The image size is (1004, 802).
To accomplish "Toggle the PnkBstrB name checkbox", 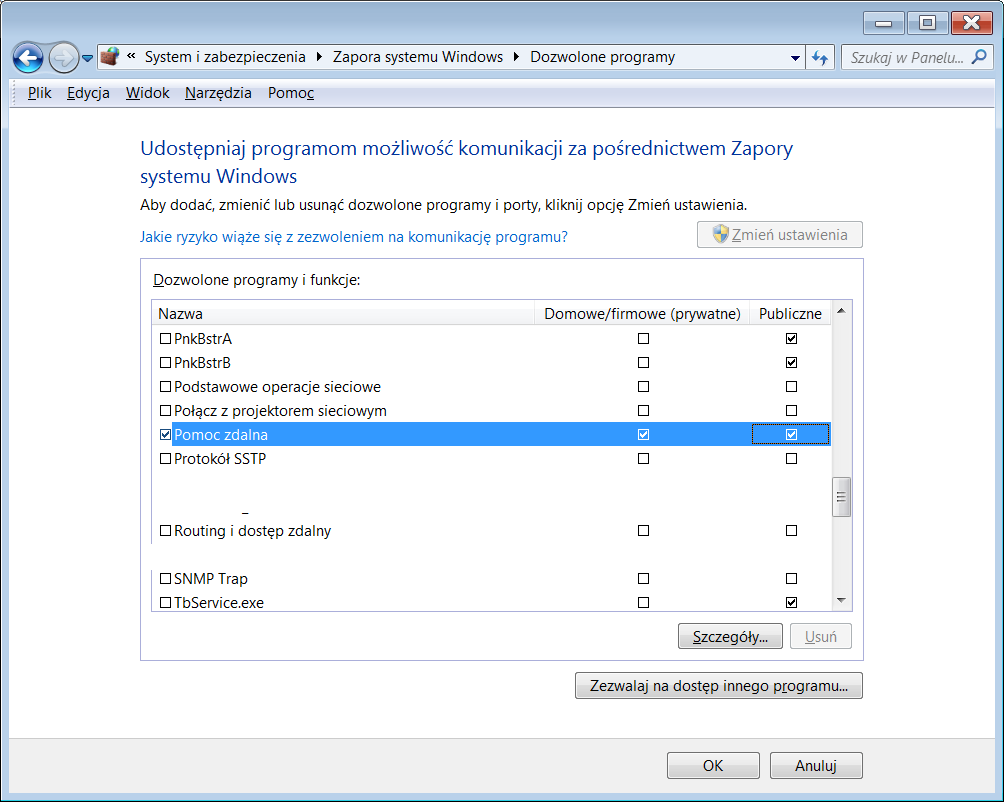I will [165, 362].
